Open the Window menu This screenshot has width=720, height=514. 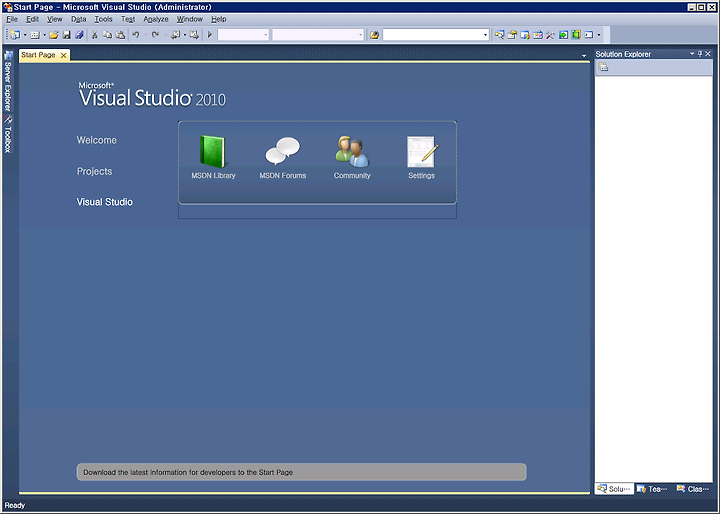click(190, 19)
